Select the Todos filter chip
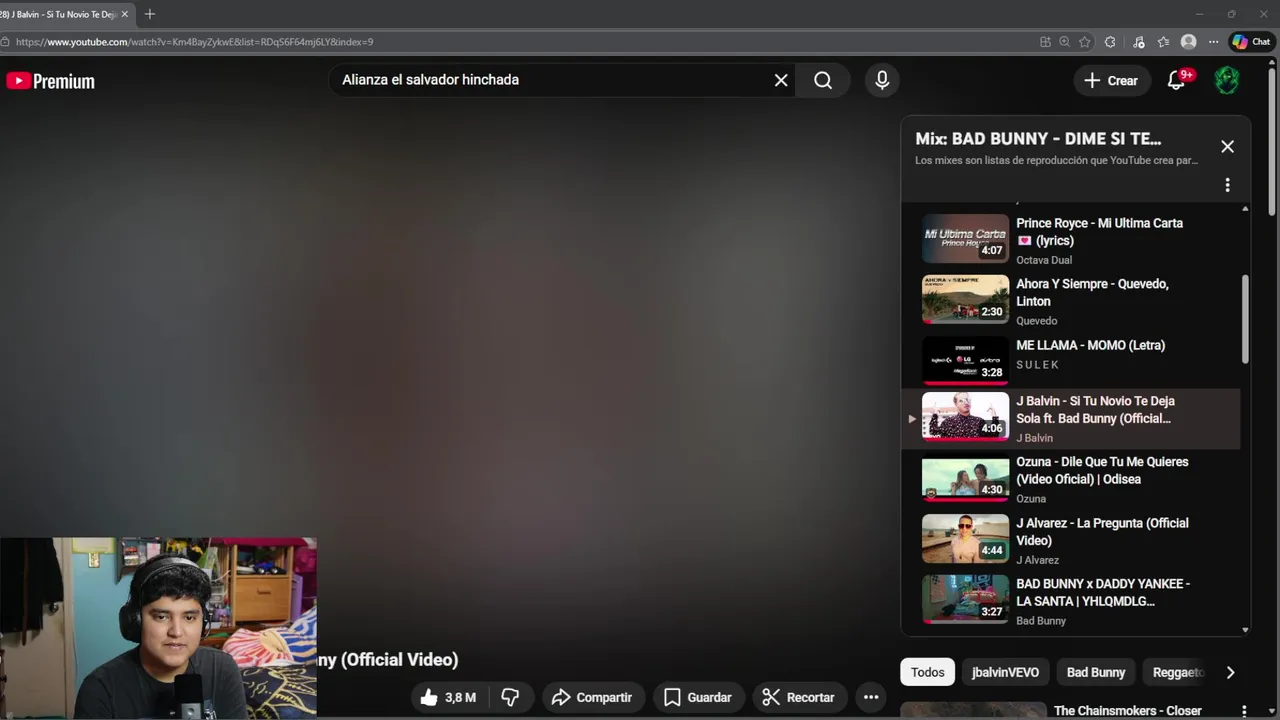The width and height of the screenshot is (1280, 720). coord(927,672)
